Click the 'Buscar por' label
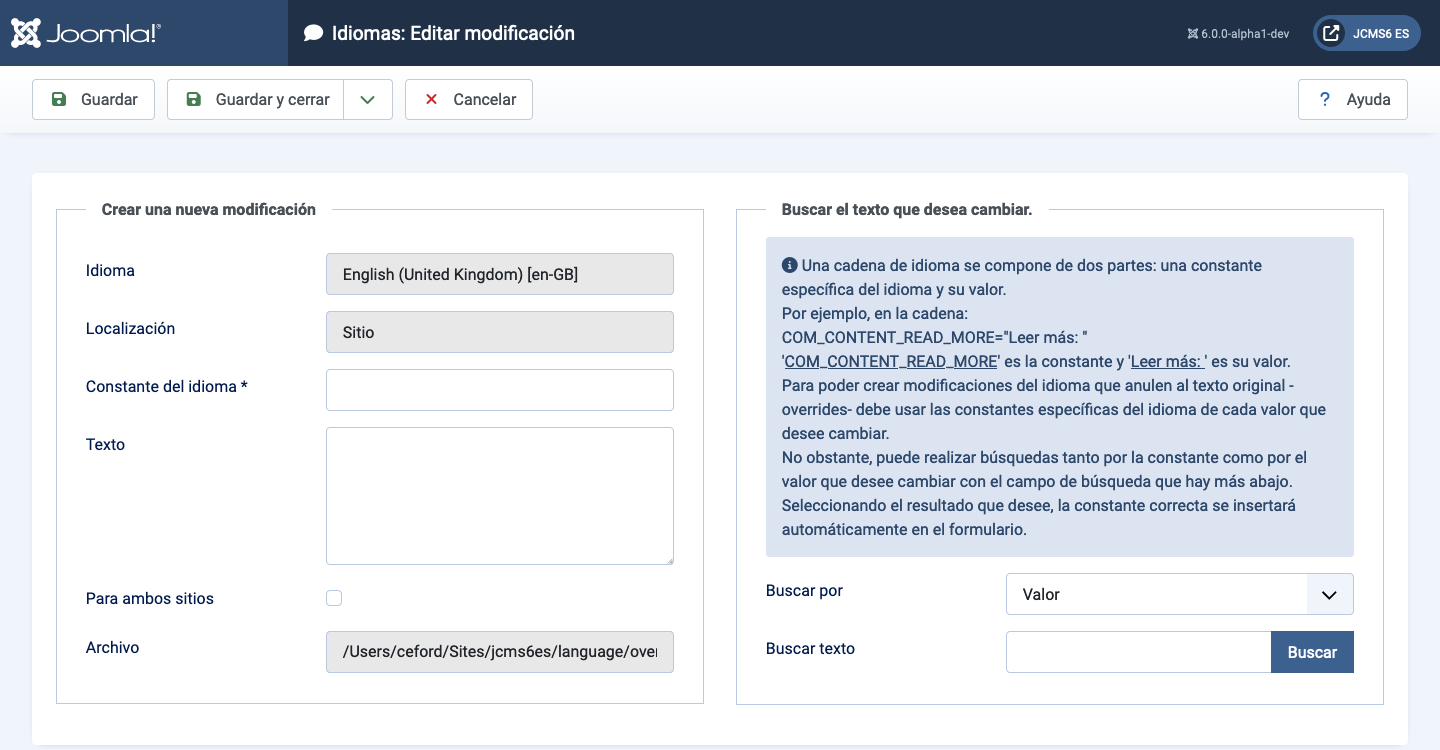Image resolution: width=1440 pixels, height=750 pixels. [x=804, y=590]
